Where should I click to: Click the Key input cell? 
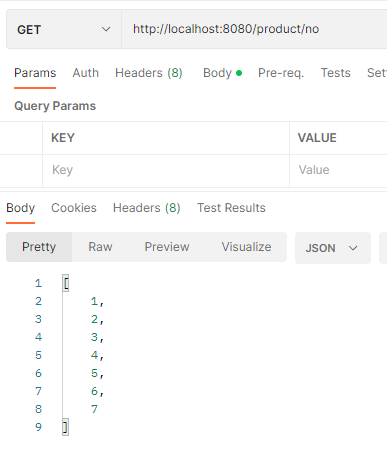166,170
